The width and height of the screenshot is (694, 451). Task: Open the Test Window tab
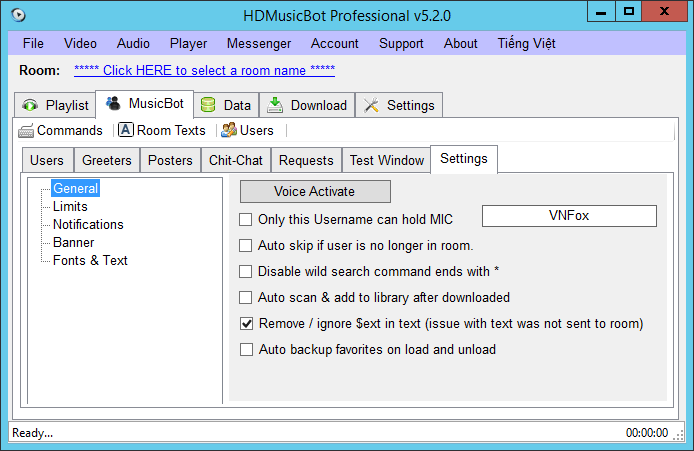pyautogui.click(x=387, y=160)
